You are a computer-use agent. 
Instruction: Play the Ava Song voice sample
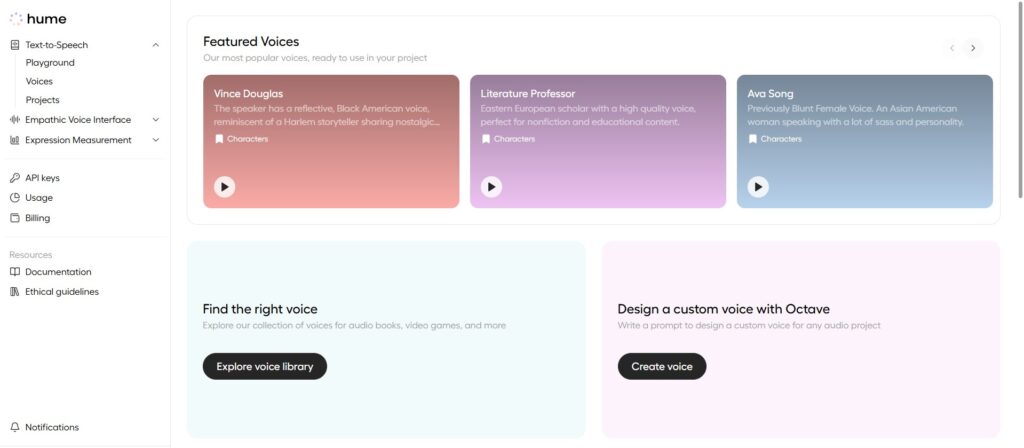tap(758, 187)
